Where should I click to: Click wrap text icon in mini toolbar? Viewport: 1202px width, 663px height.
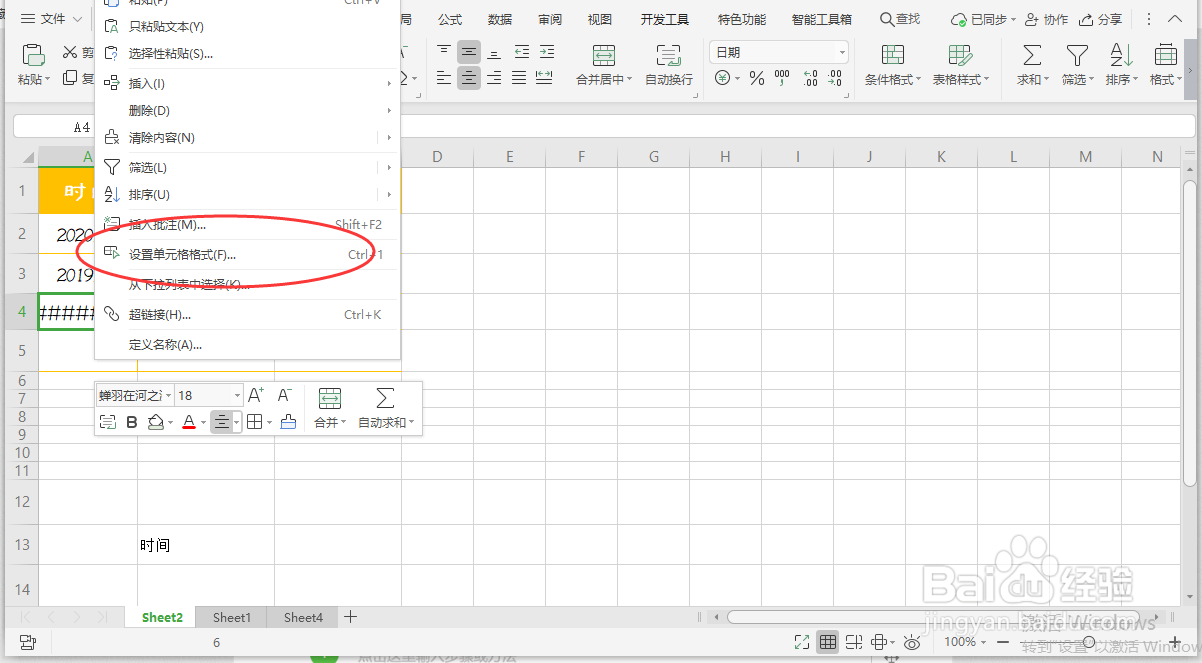[108, 422]
